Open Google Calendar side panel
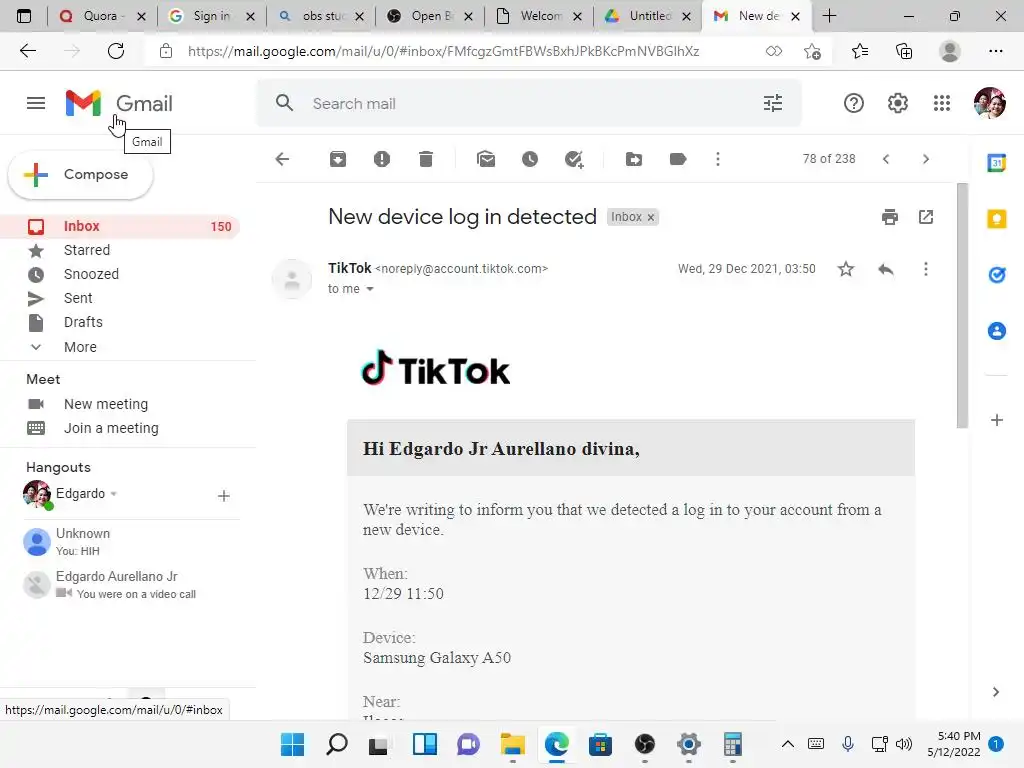 coord(997,163)
